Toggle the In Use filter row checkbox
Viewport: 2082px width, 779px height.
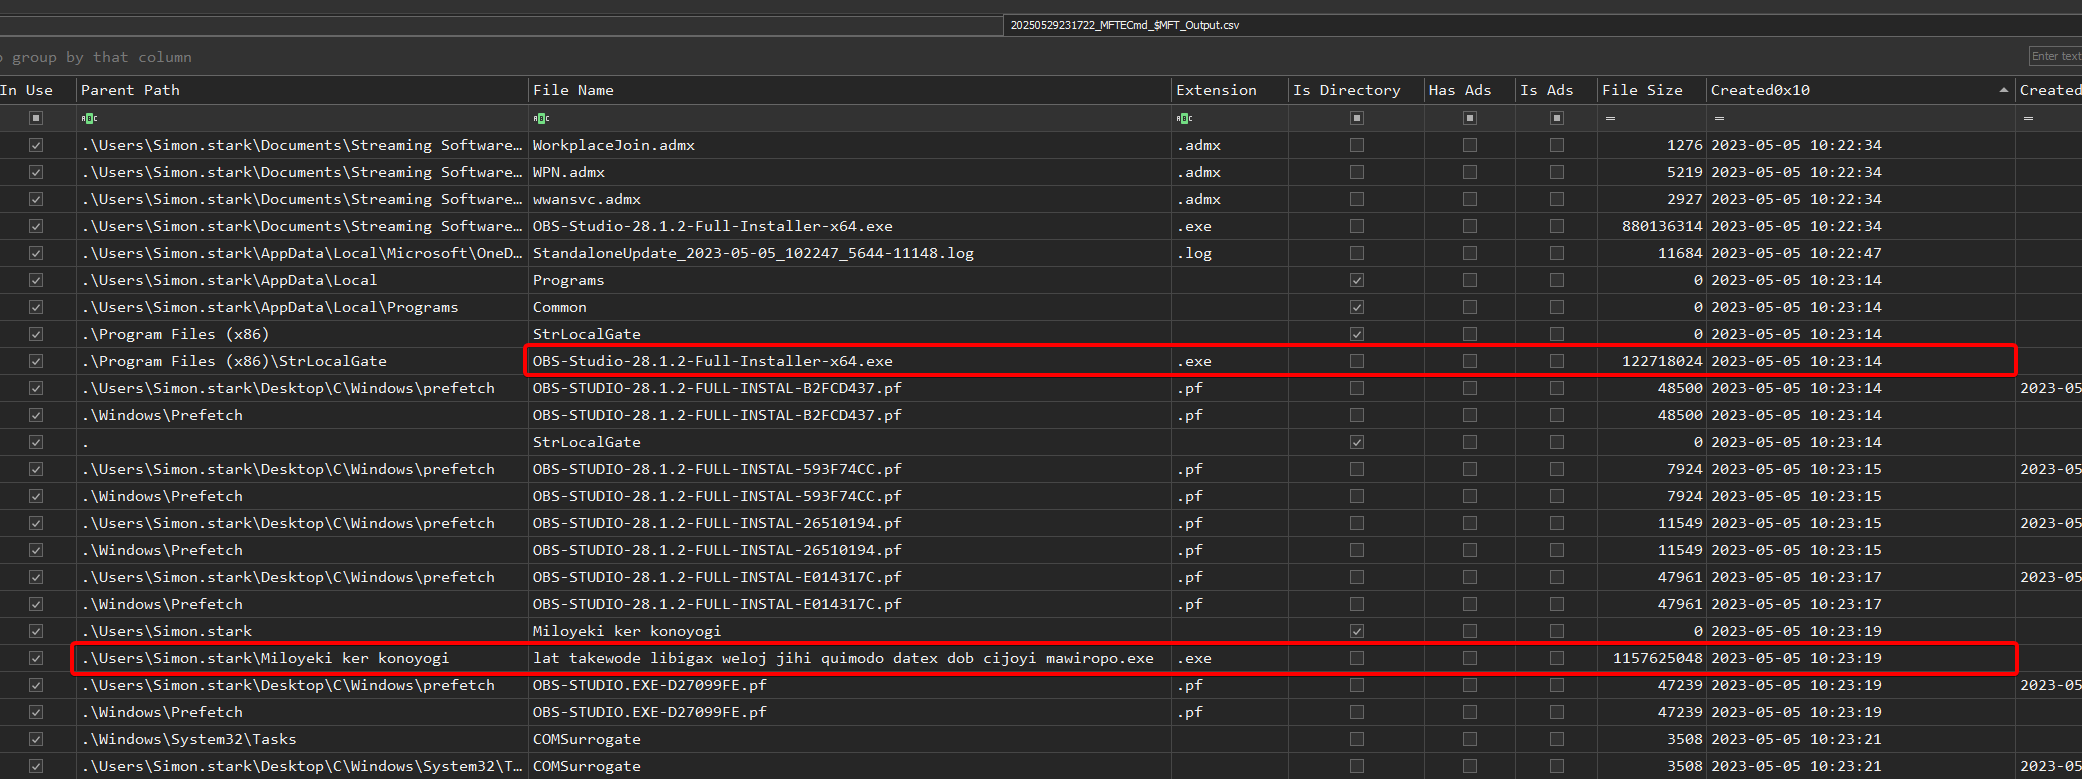[36, 118]
